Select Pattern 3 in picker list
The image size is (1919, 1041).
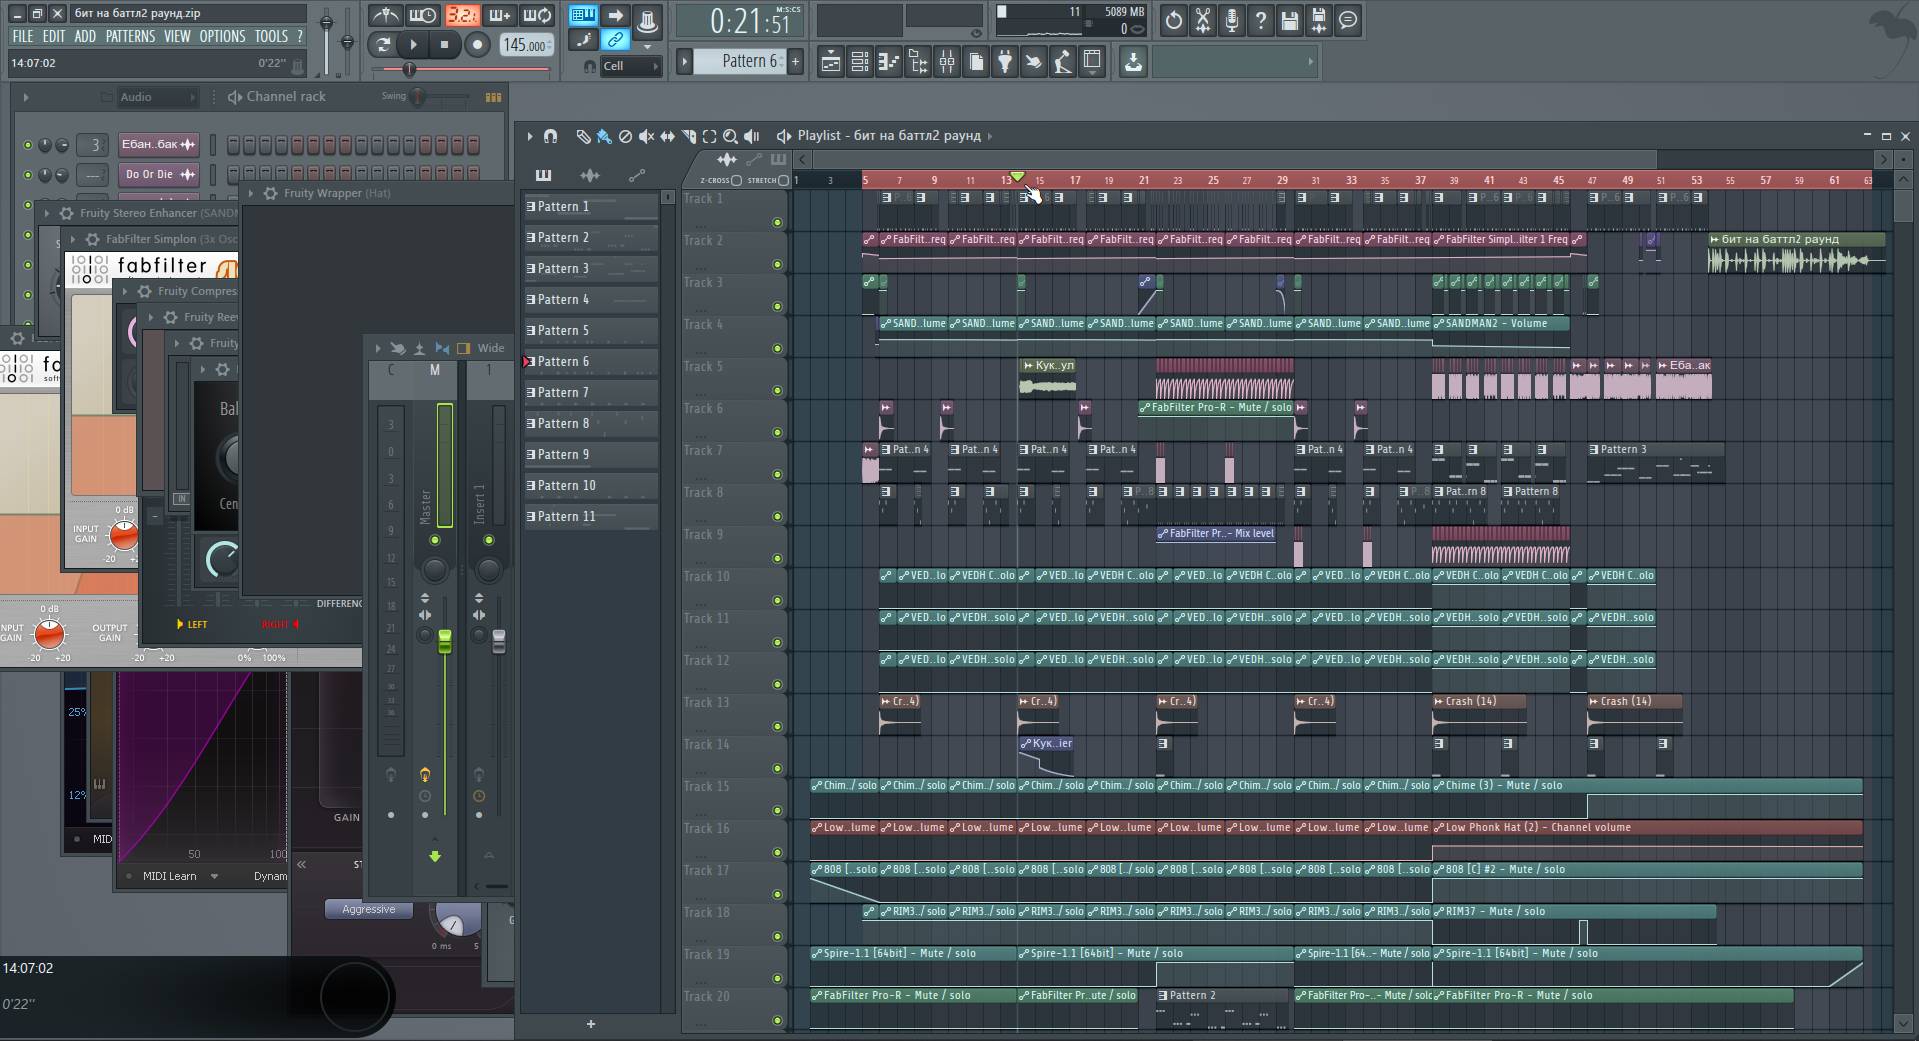tap(590, 268)
